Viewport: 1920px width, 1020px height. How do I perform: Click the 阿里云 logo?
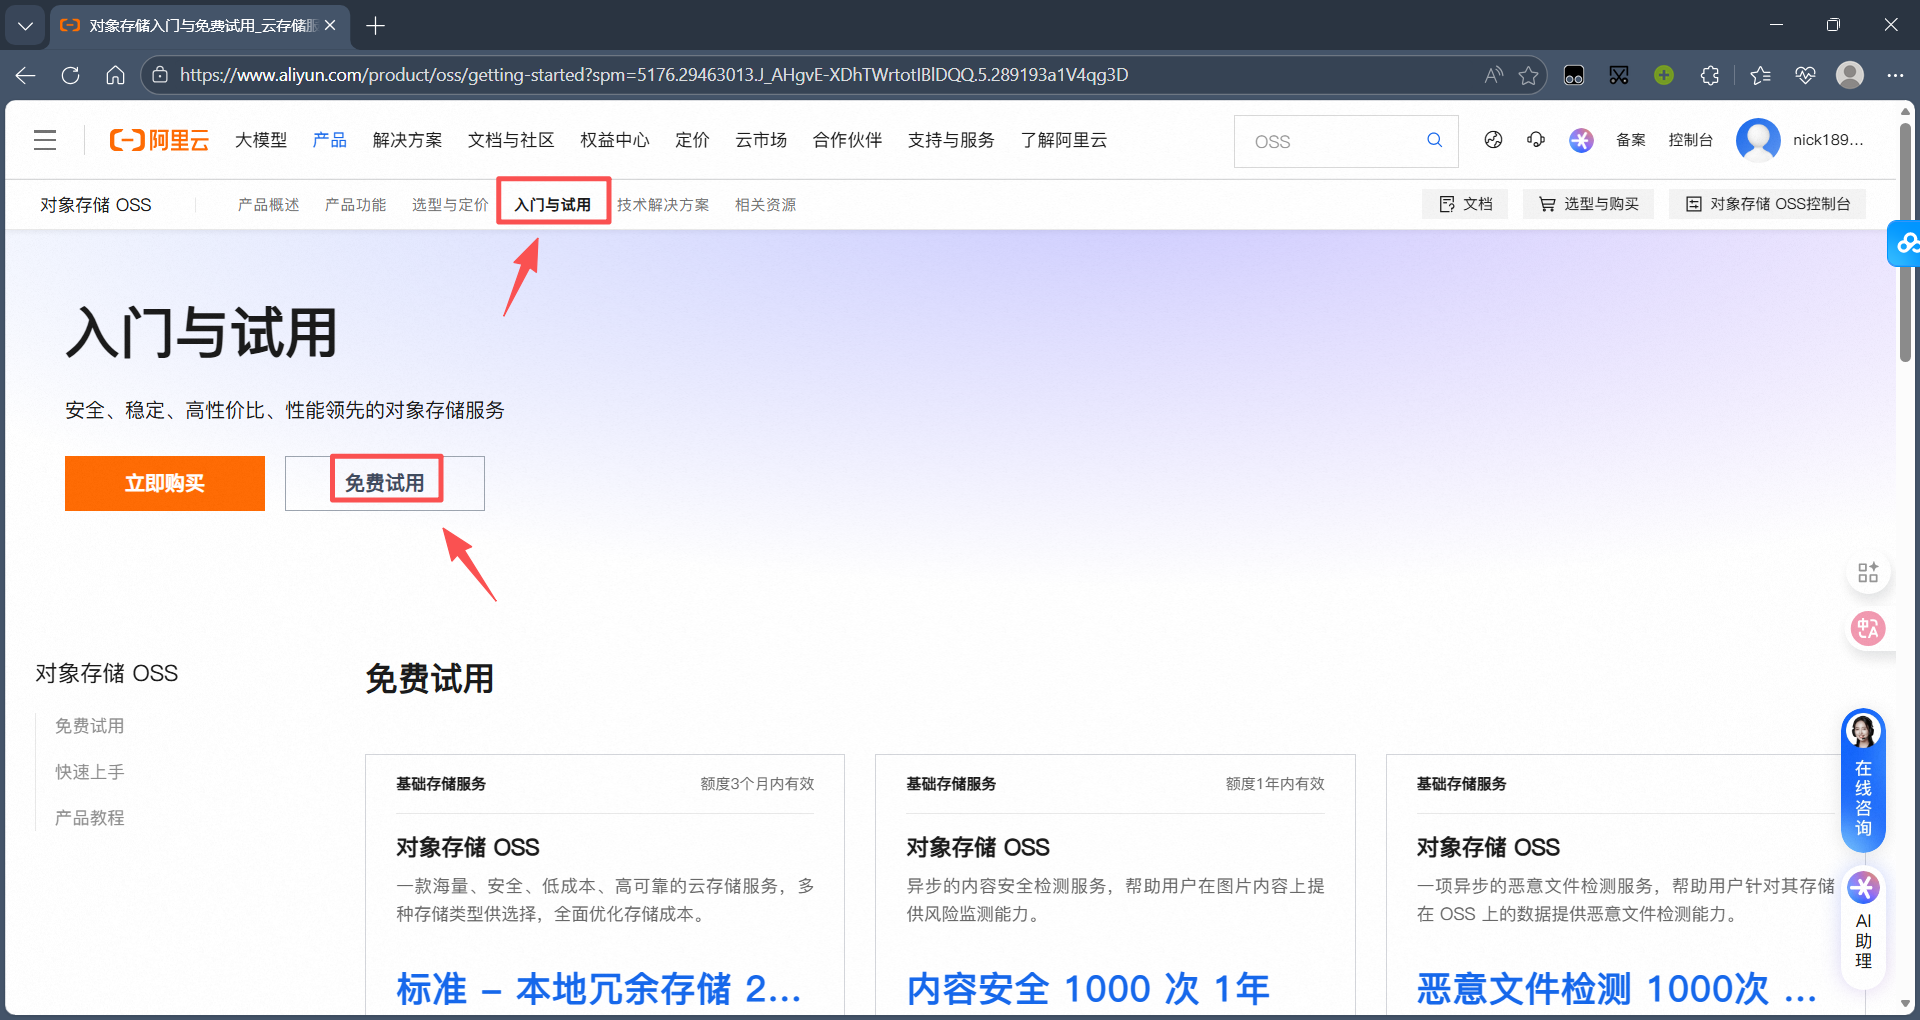[x=159, y=140]
